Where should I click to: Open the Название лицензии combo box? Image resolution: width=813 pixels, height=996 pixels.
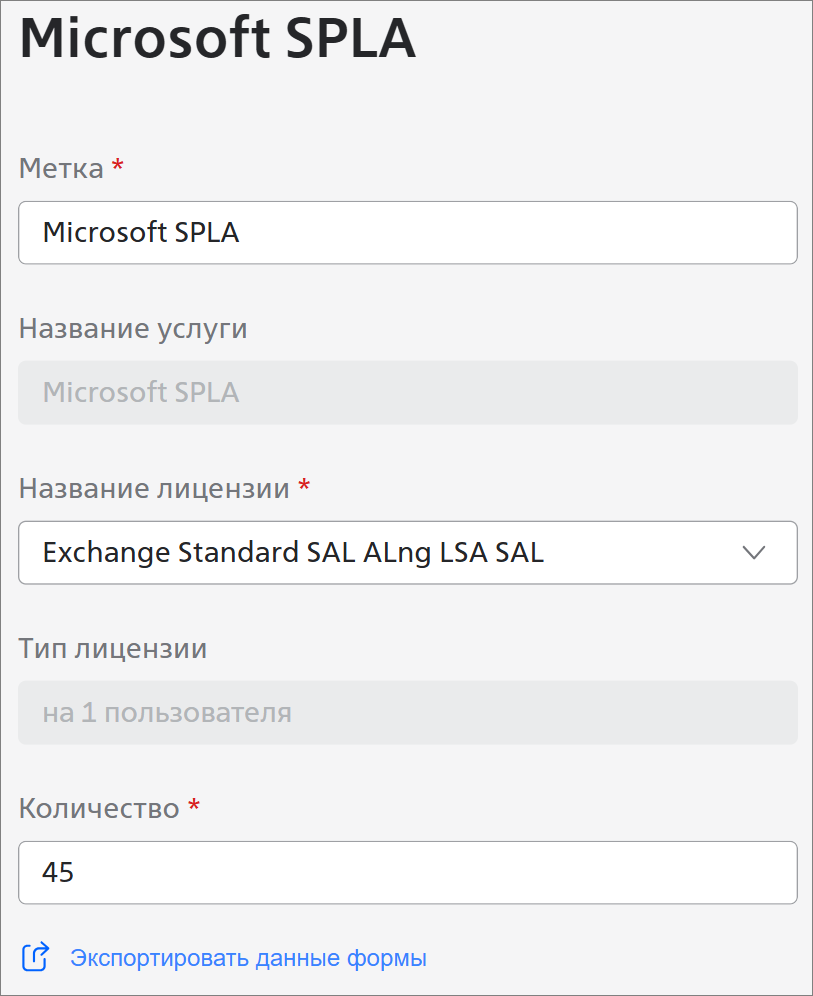[407, 553]
